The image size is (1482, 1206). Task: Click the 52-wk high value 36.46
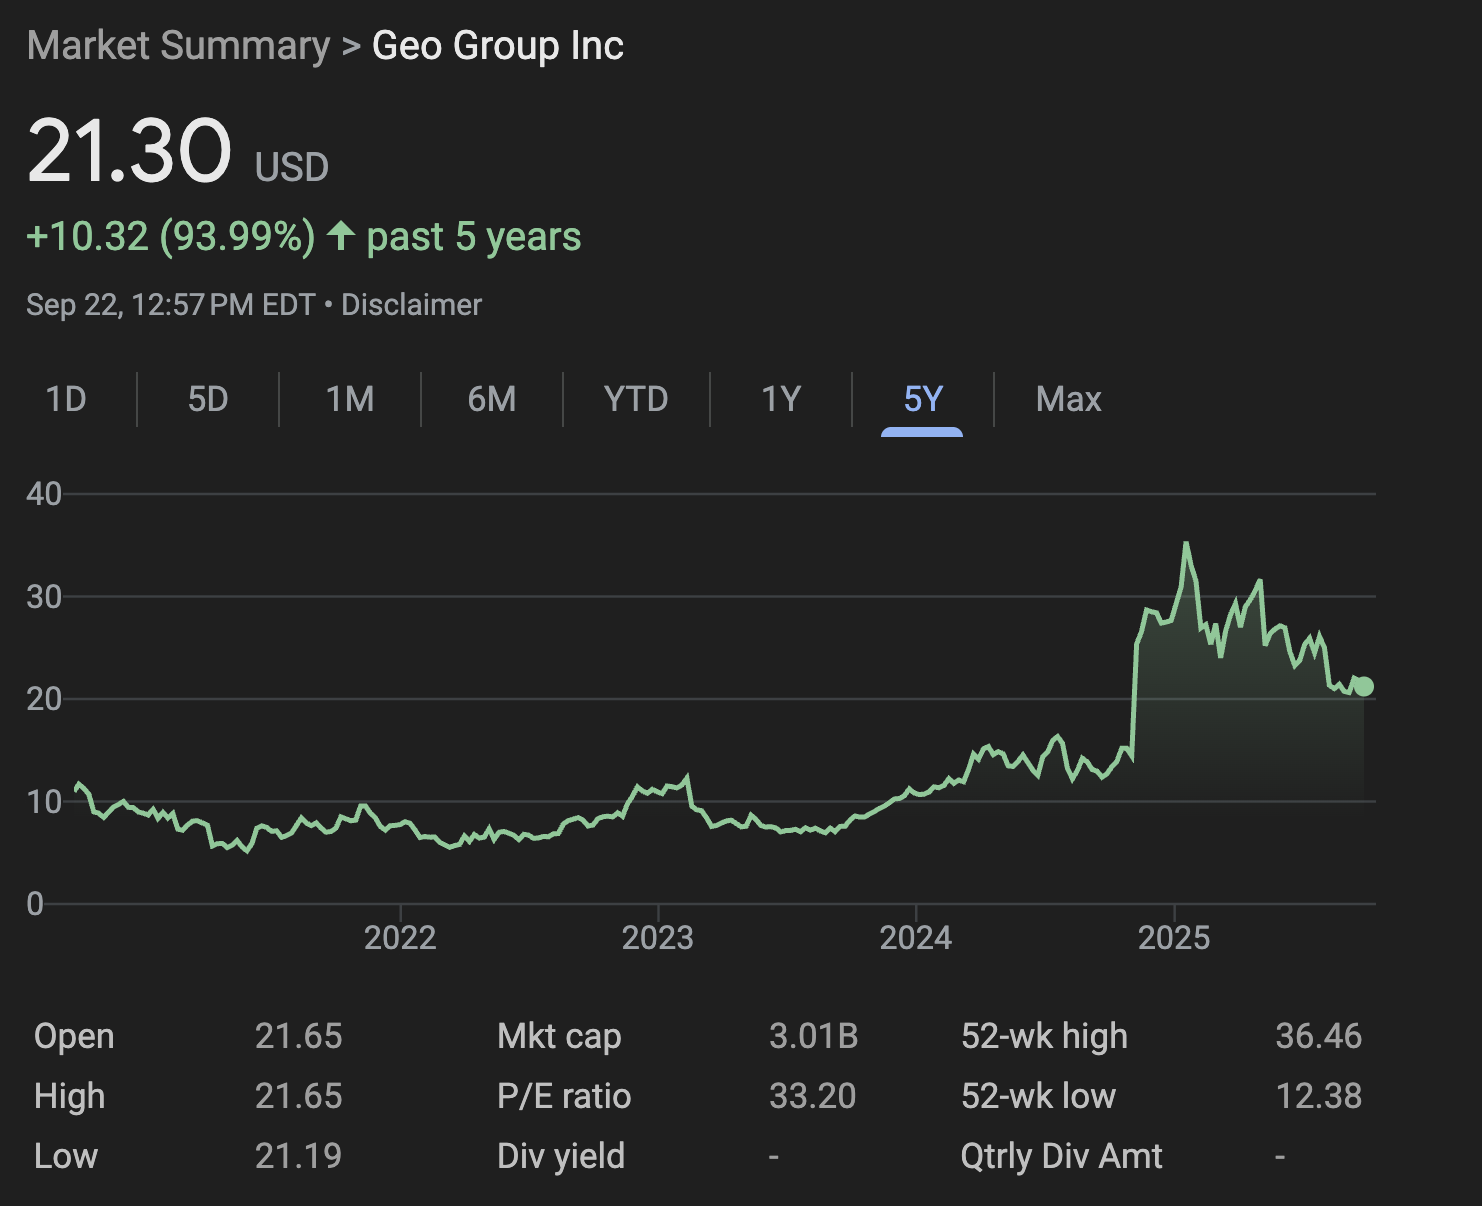pos(1319,1036)
